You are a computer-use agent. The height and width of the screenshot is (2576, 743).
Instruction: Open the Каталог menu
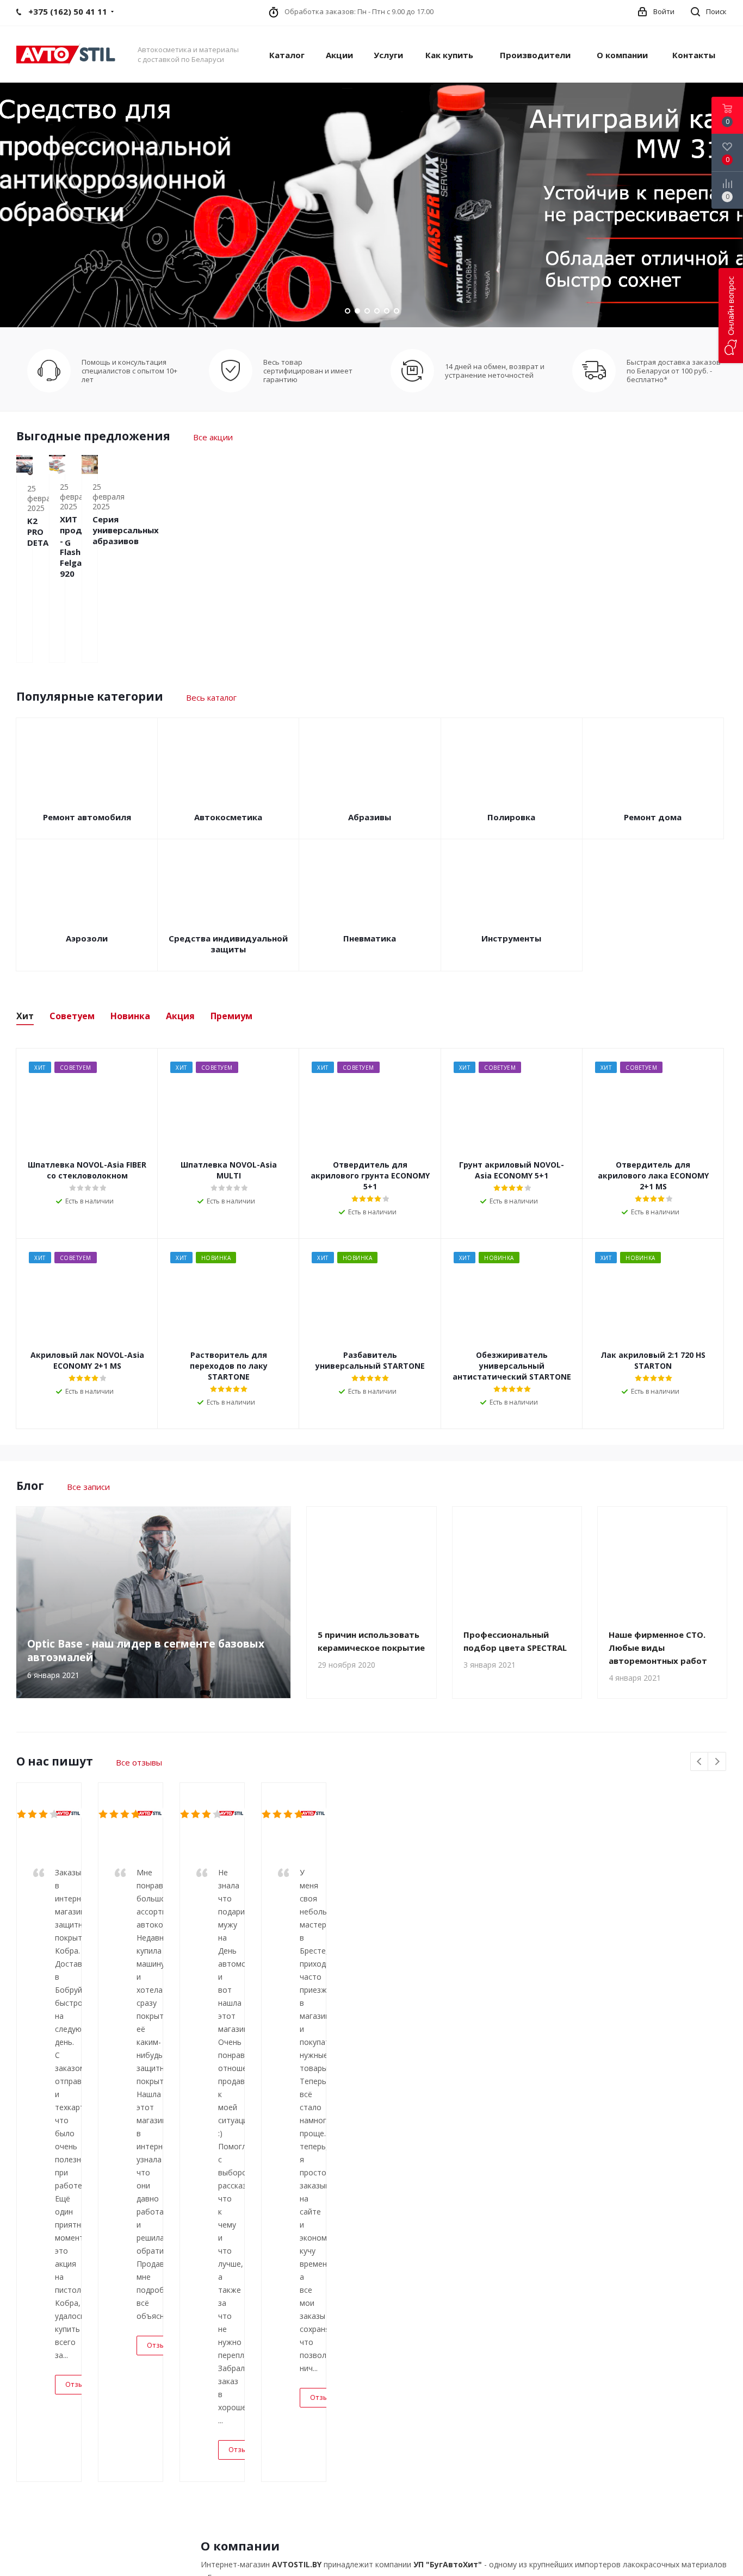coord(287,55)
